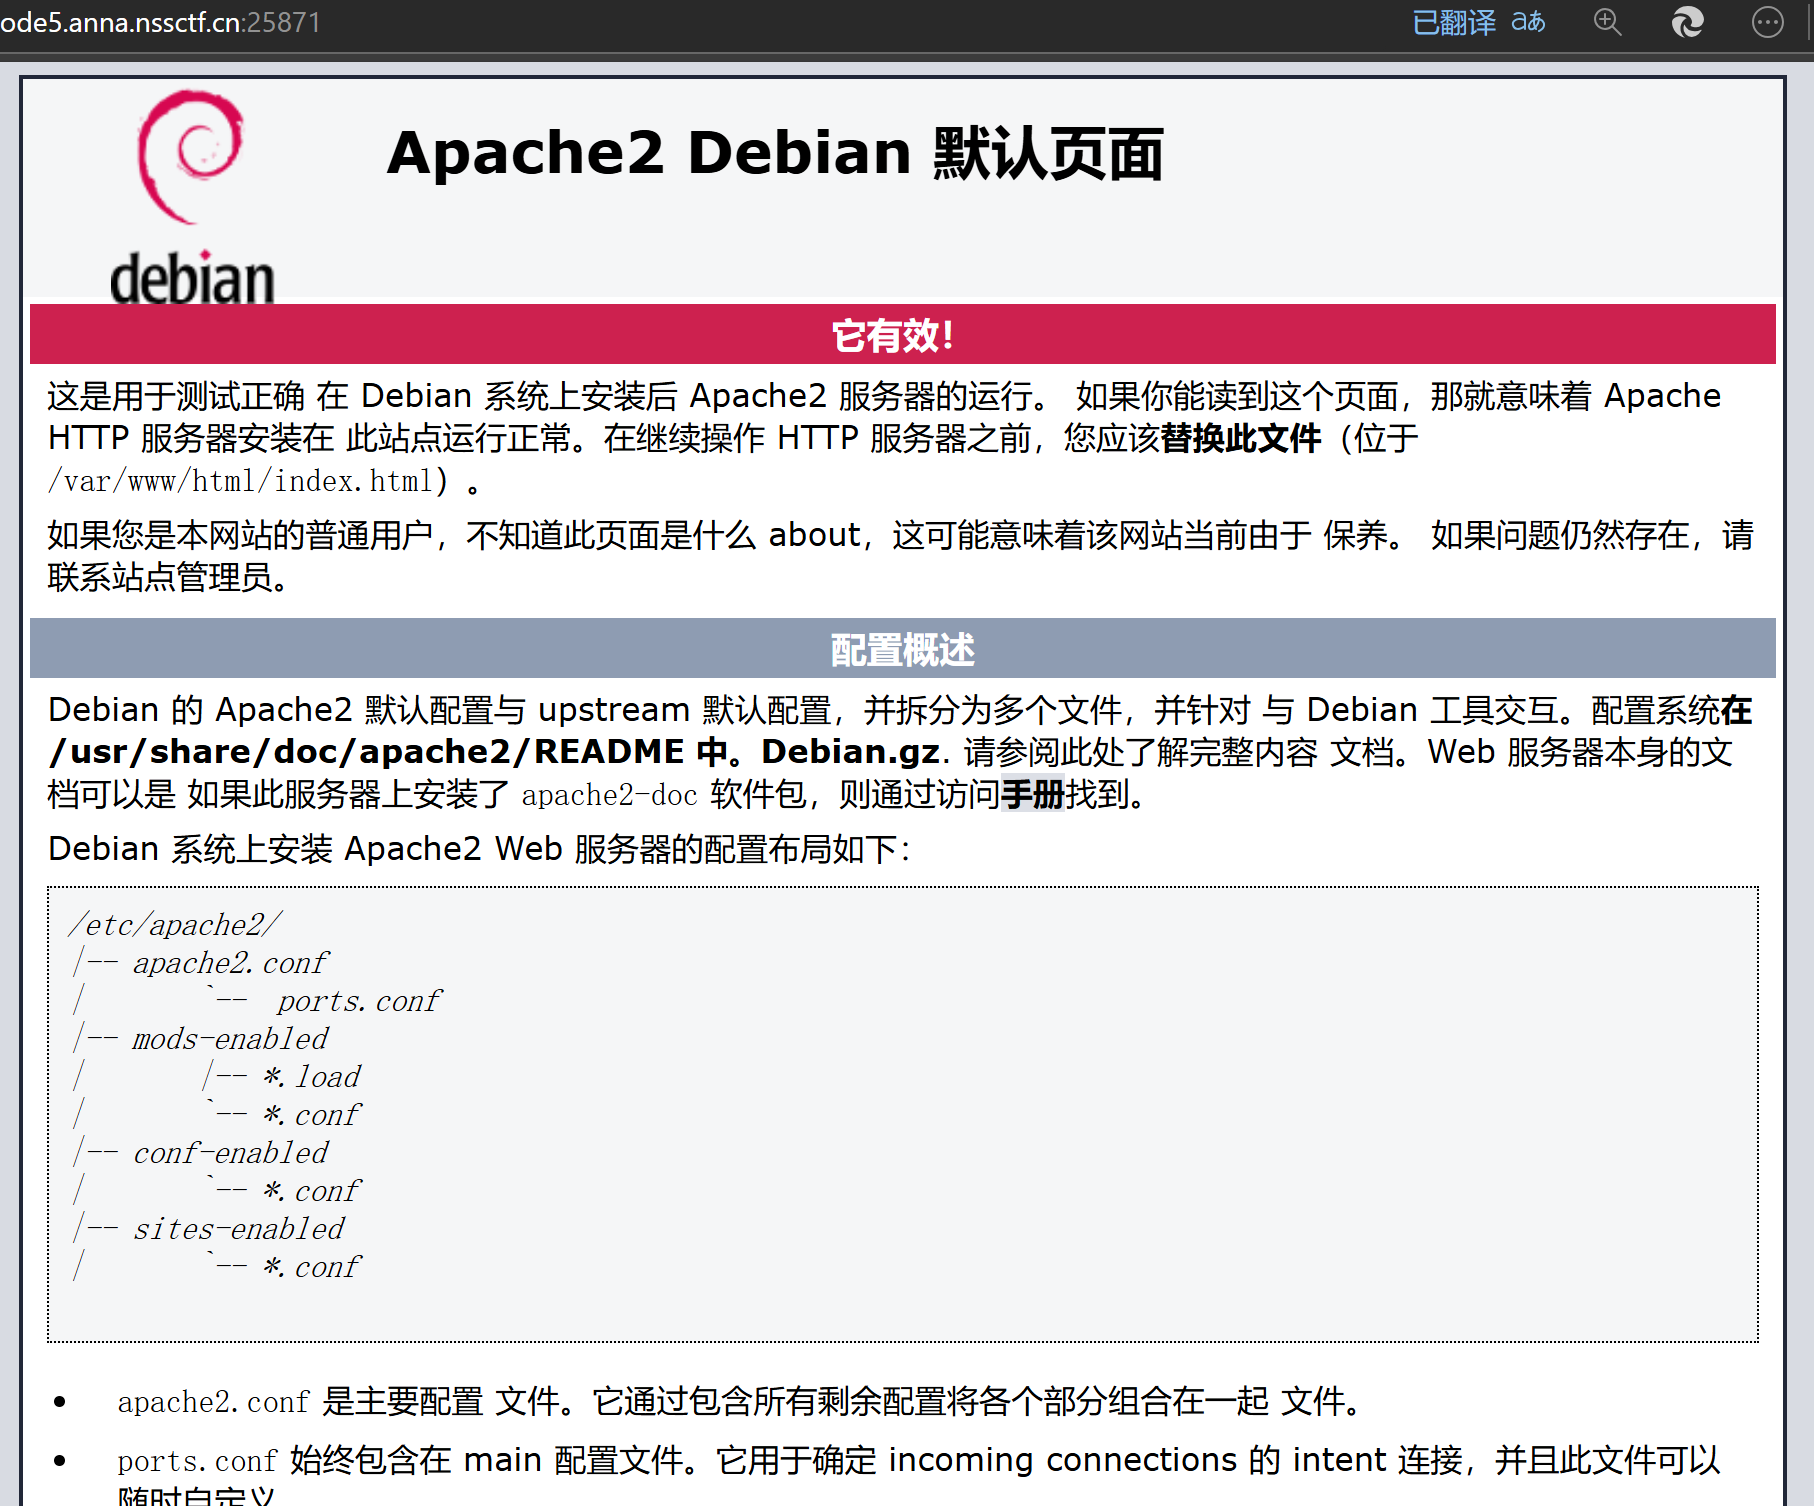Click mods-enabled in the config tree

[x=230, y=1039]
